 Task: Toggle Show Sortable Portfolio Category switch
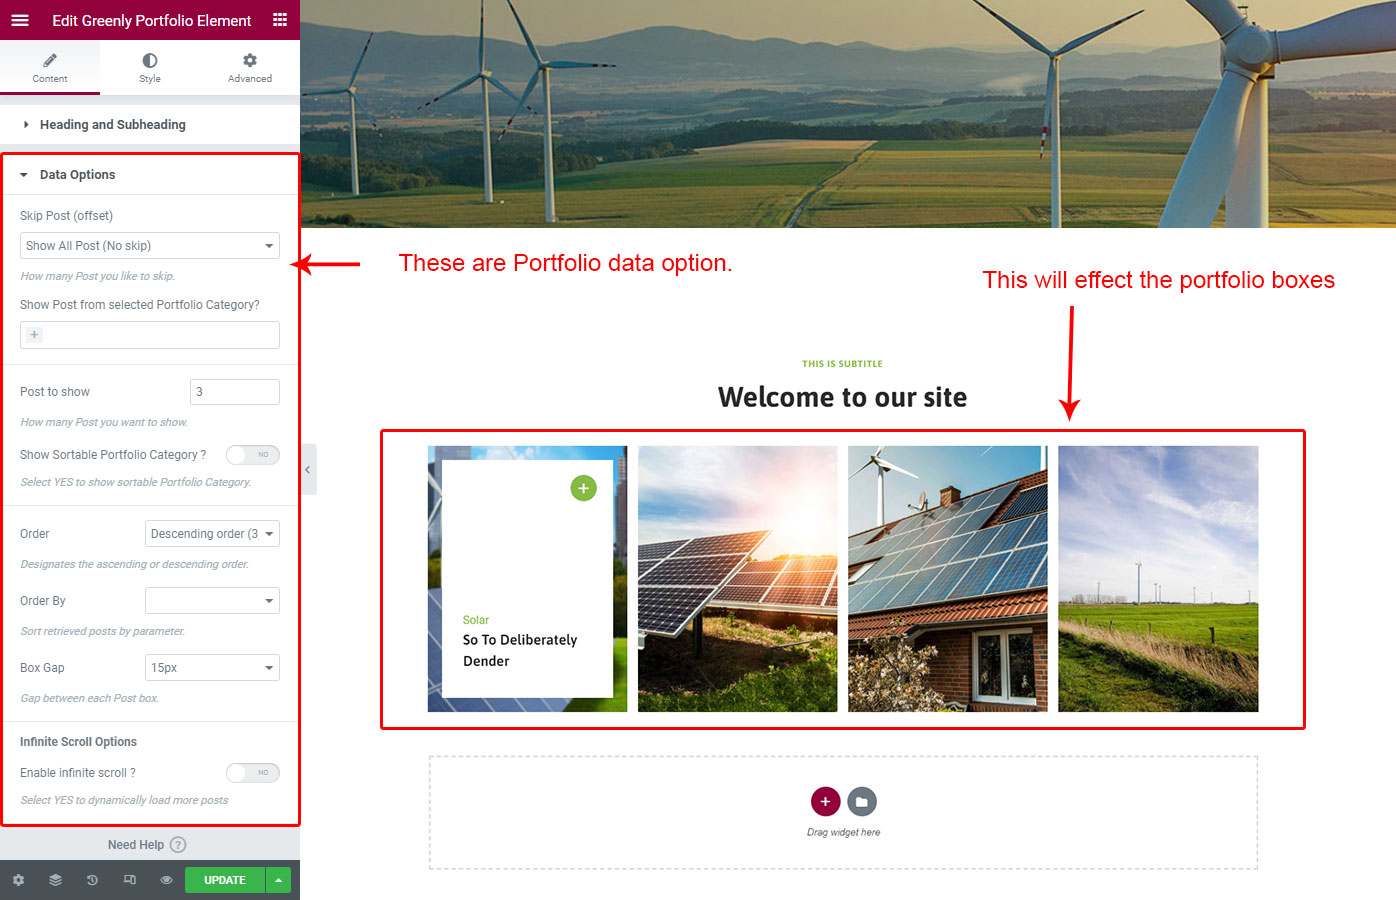252,455
